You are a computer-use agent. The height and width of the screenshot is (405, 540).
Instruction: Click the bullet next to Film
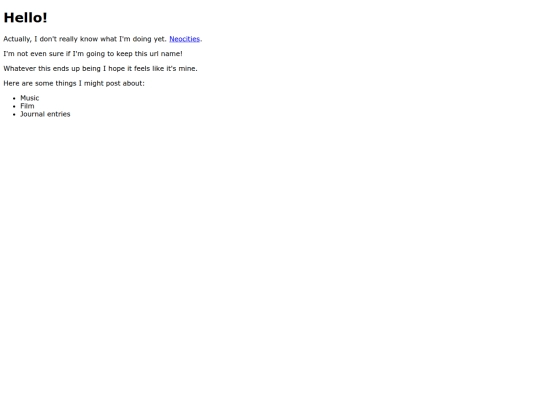[x=14, y=106]
